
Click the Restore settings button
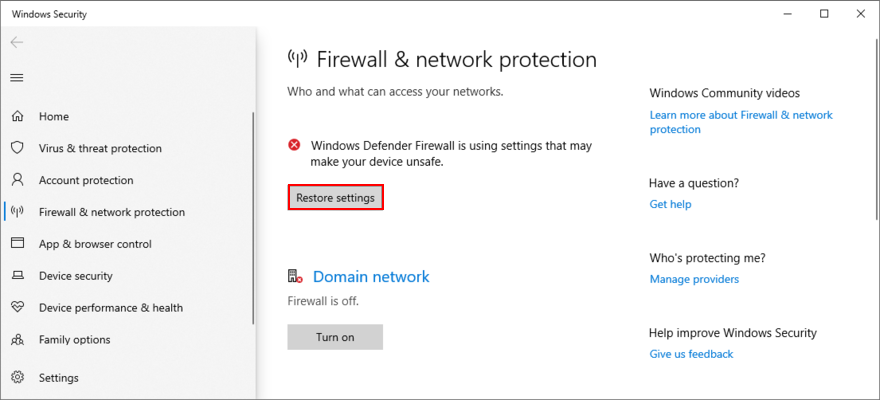click(335, 197)
